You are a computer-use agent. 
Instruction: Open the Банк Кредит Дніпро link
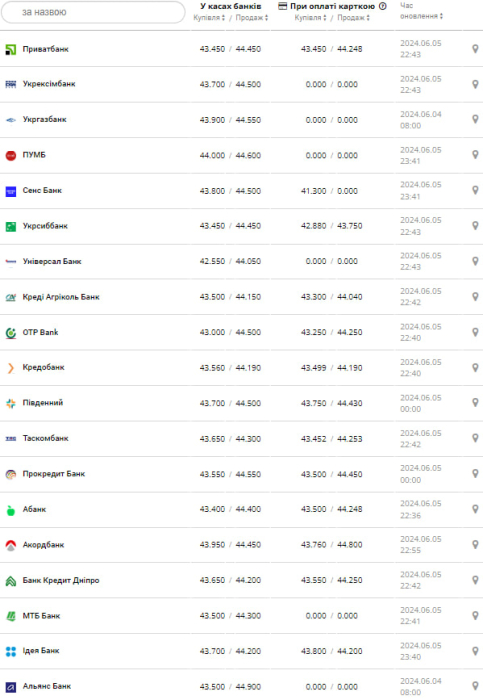[61, 580]
